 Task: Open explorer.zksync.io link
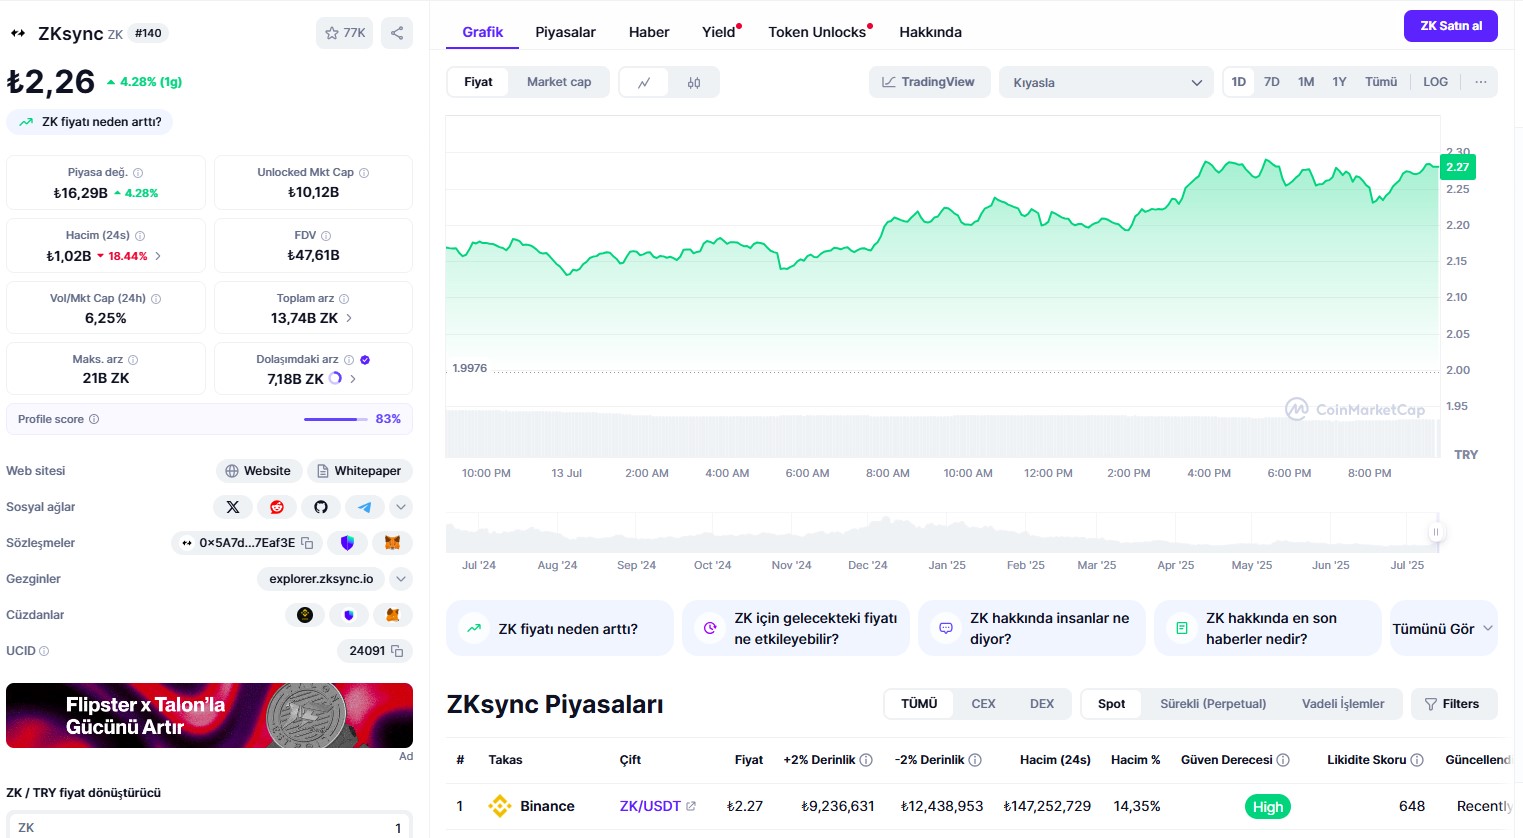coord(321,579)
